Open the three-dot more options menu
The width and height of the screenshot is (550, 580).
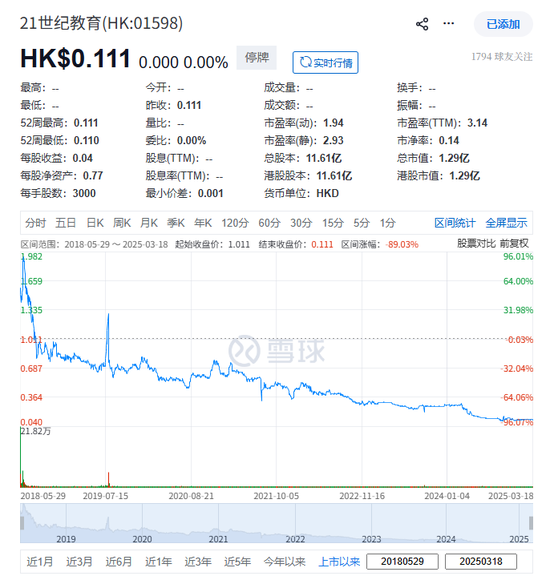[448, 24]
